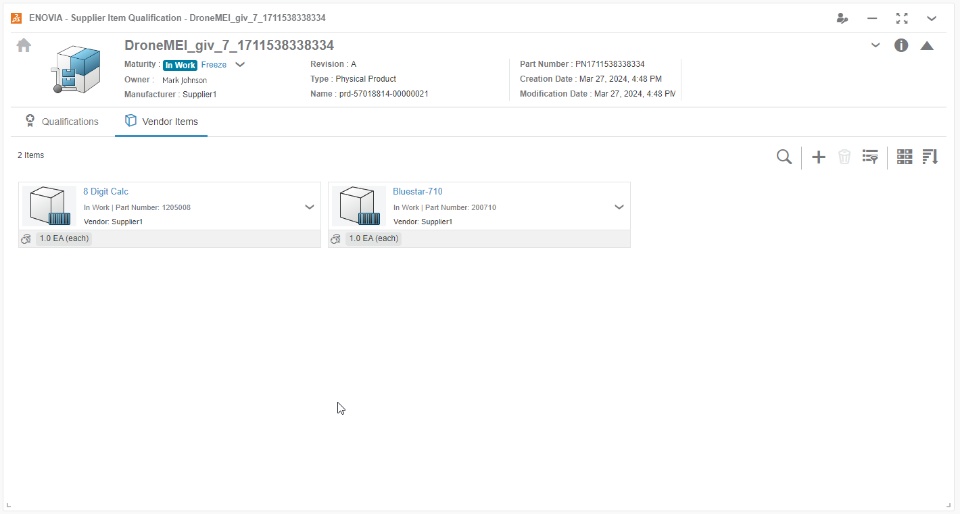Click Part Number 1205008 on 8 Digit Calc

coord(153,207)
